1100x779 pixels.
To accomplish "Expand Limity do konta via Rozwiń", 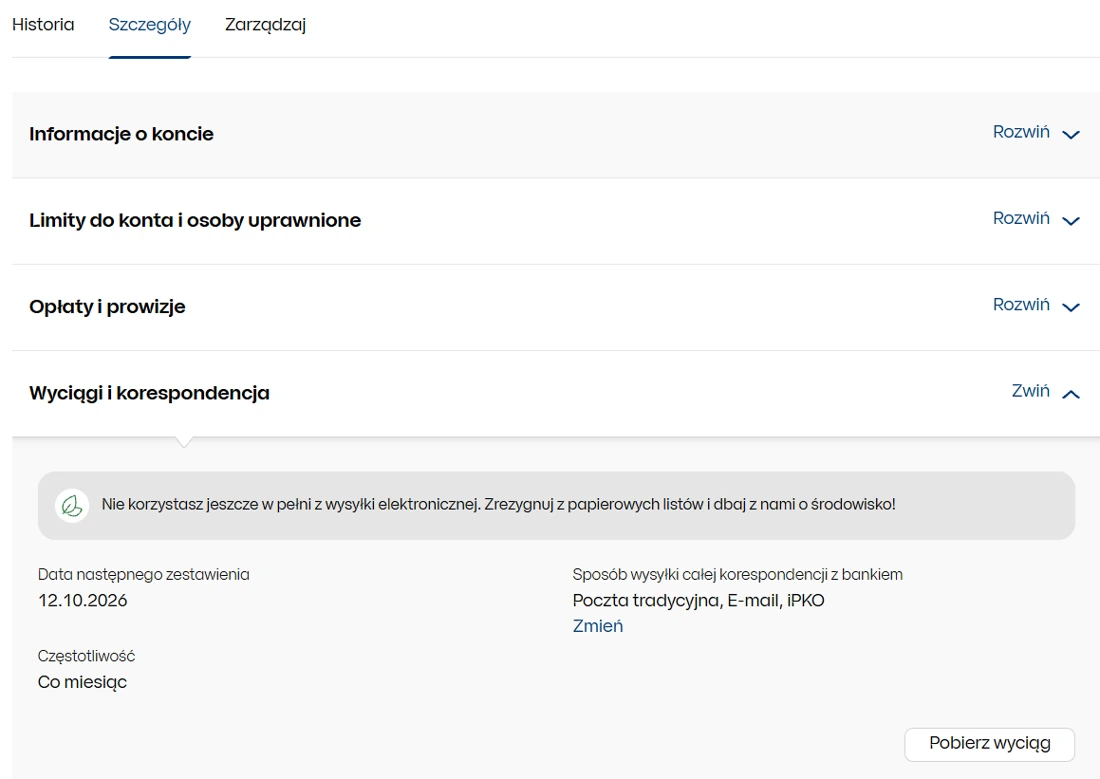I will pyautogui.click(x=1021, y=218).
